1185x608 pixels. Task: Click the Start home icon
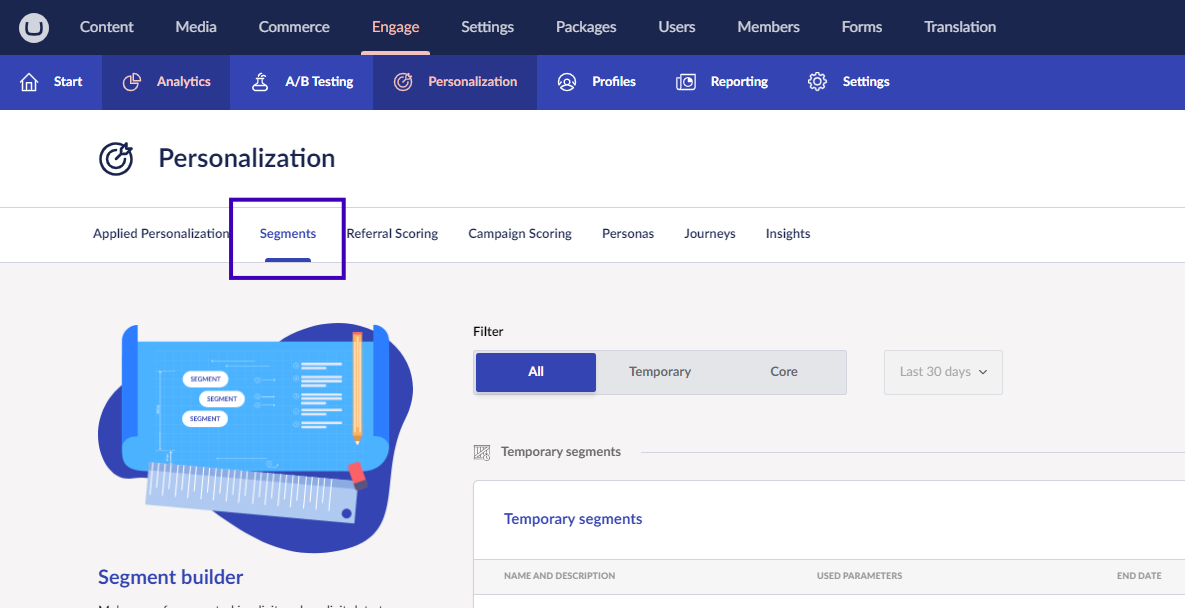click(29, 82)
